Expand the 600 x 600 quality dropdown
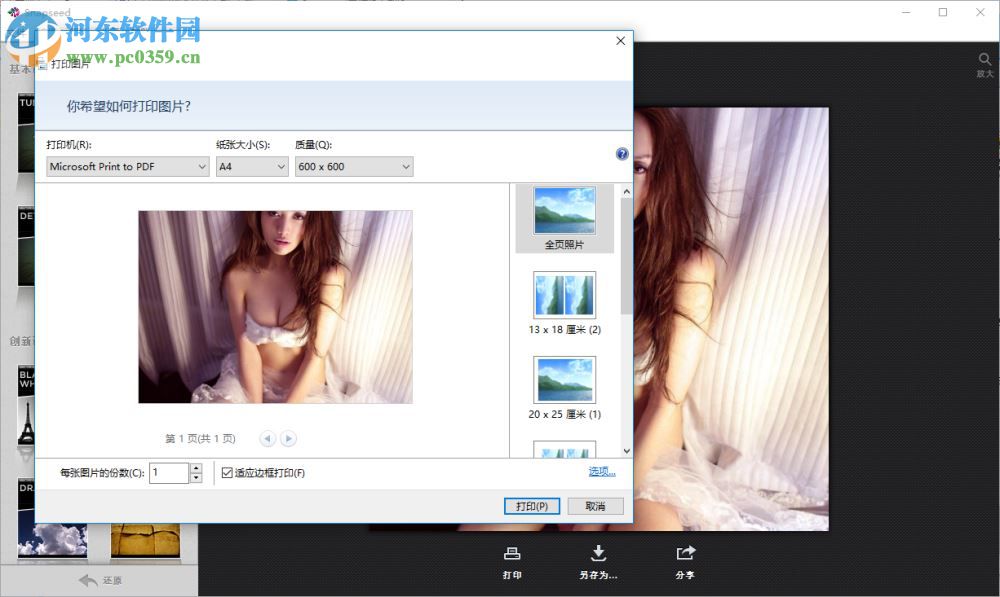 point(353,167)
